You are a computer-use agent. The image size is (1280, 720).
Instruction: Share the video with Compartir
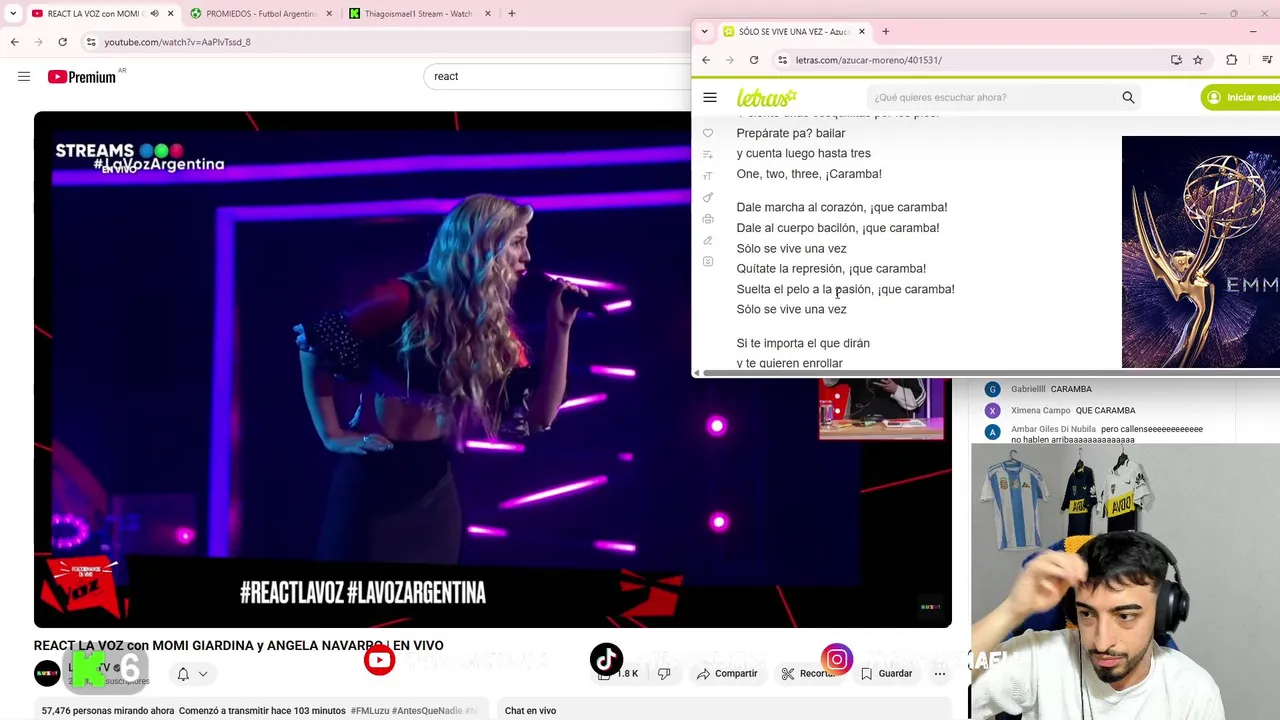click(x=727, y=674)
